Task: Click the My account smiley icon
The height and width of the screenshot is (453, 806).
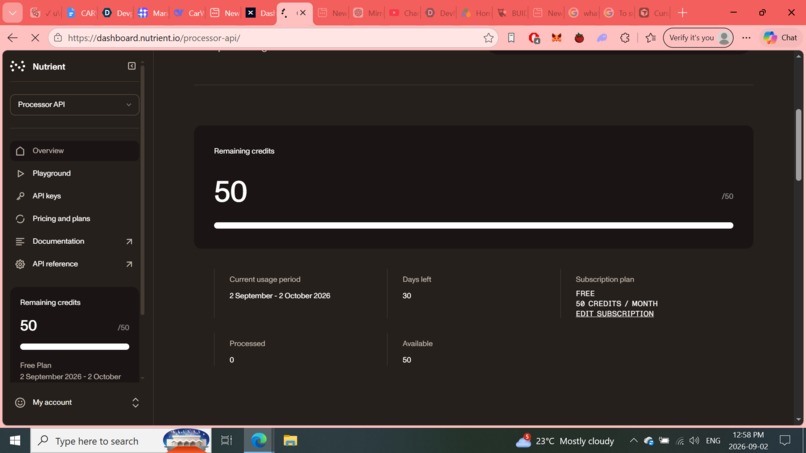Action: tap(20, 402)
